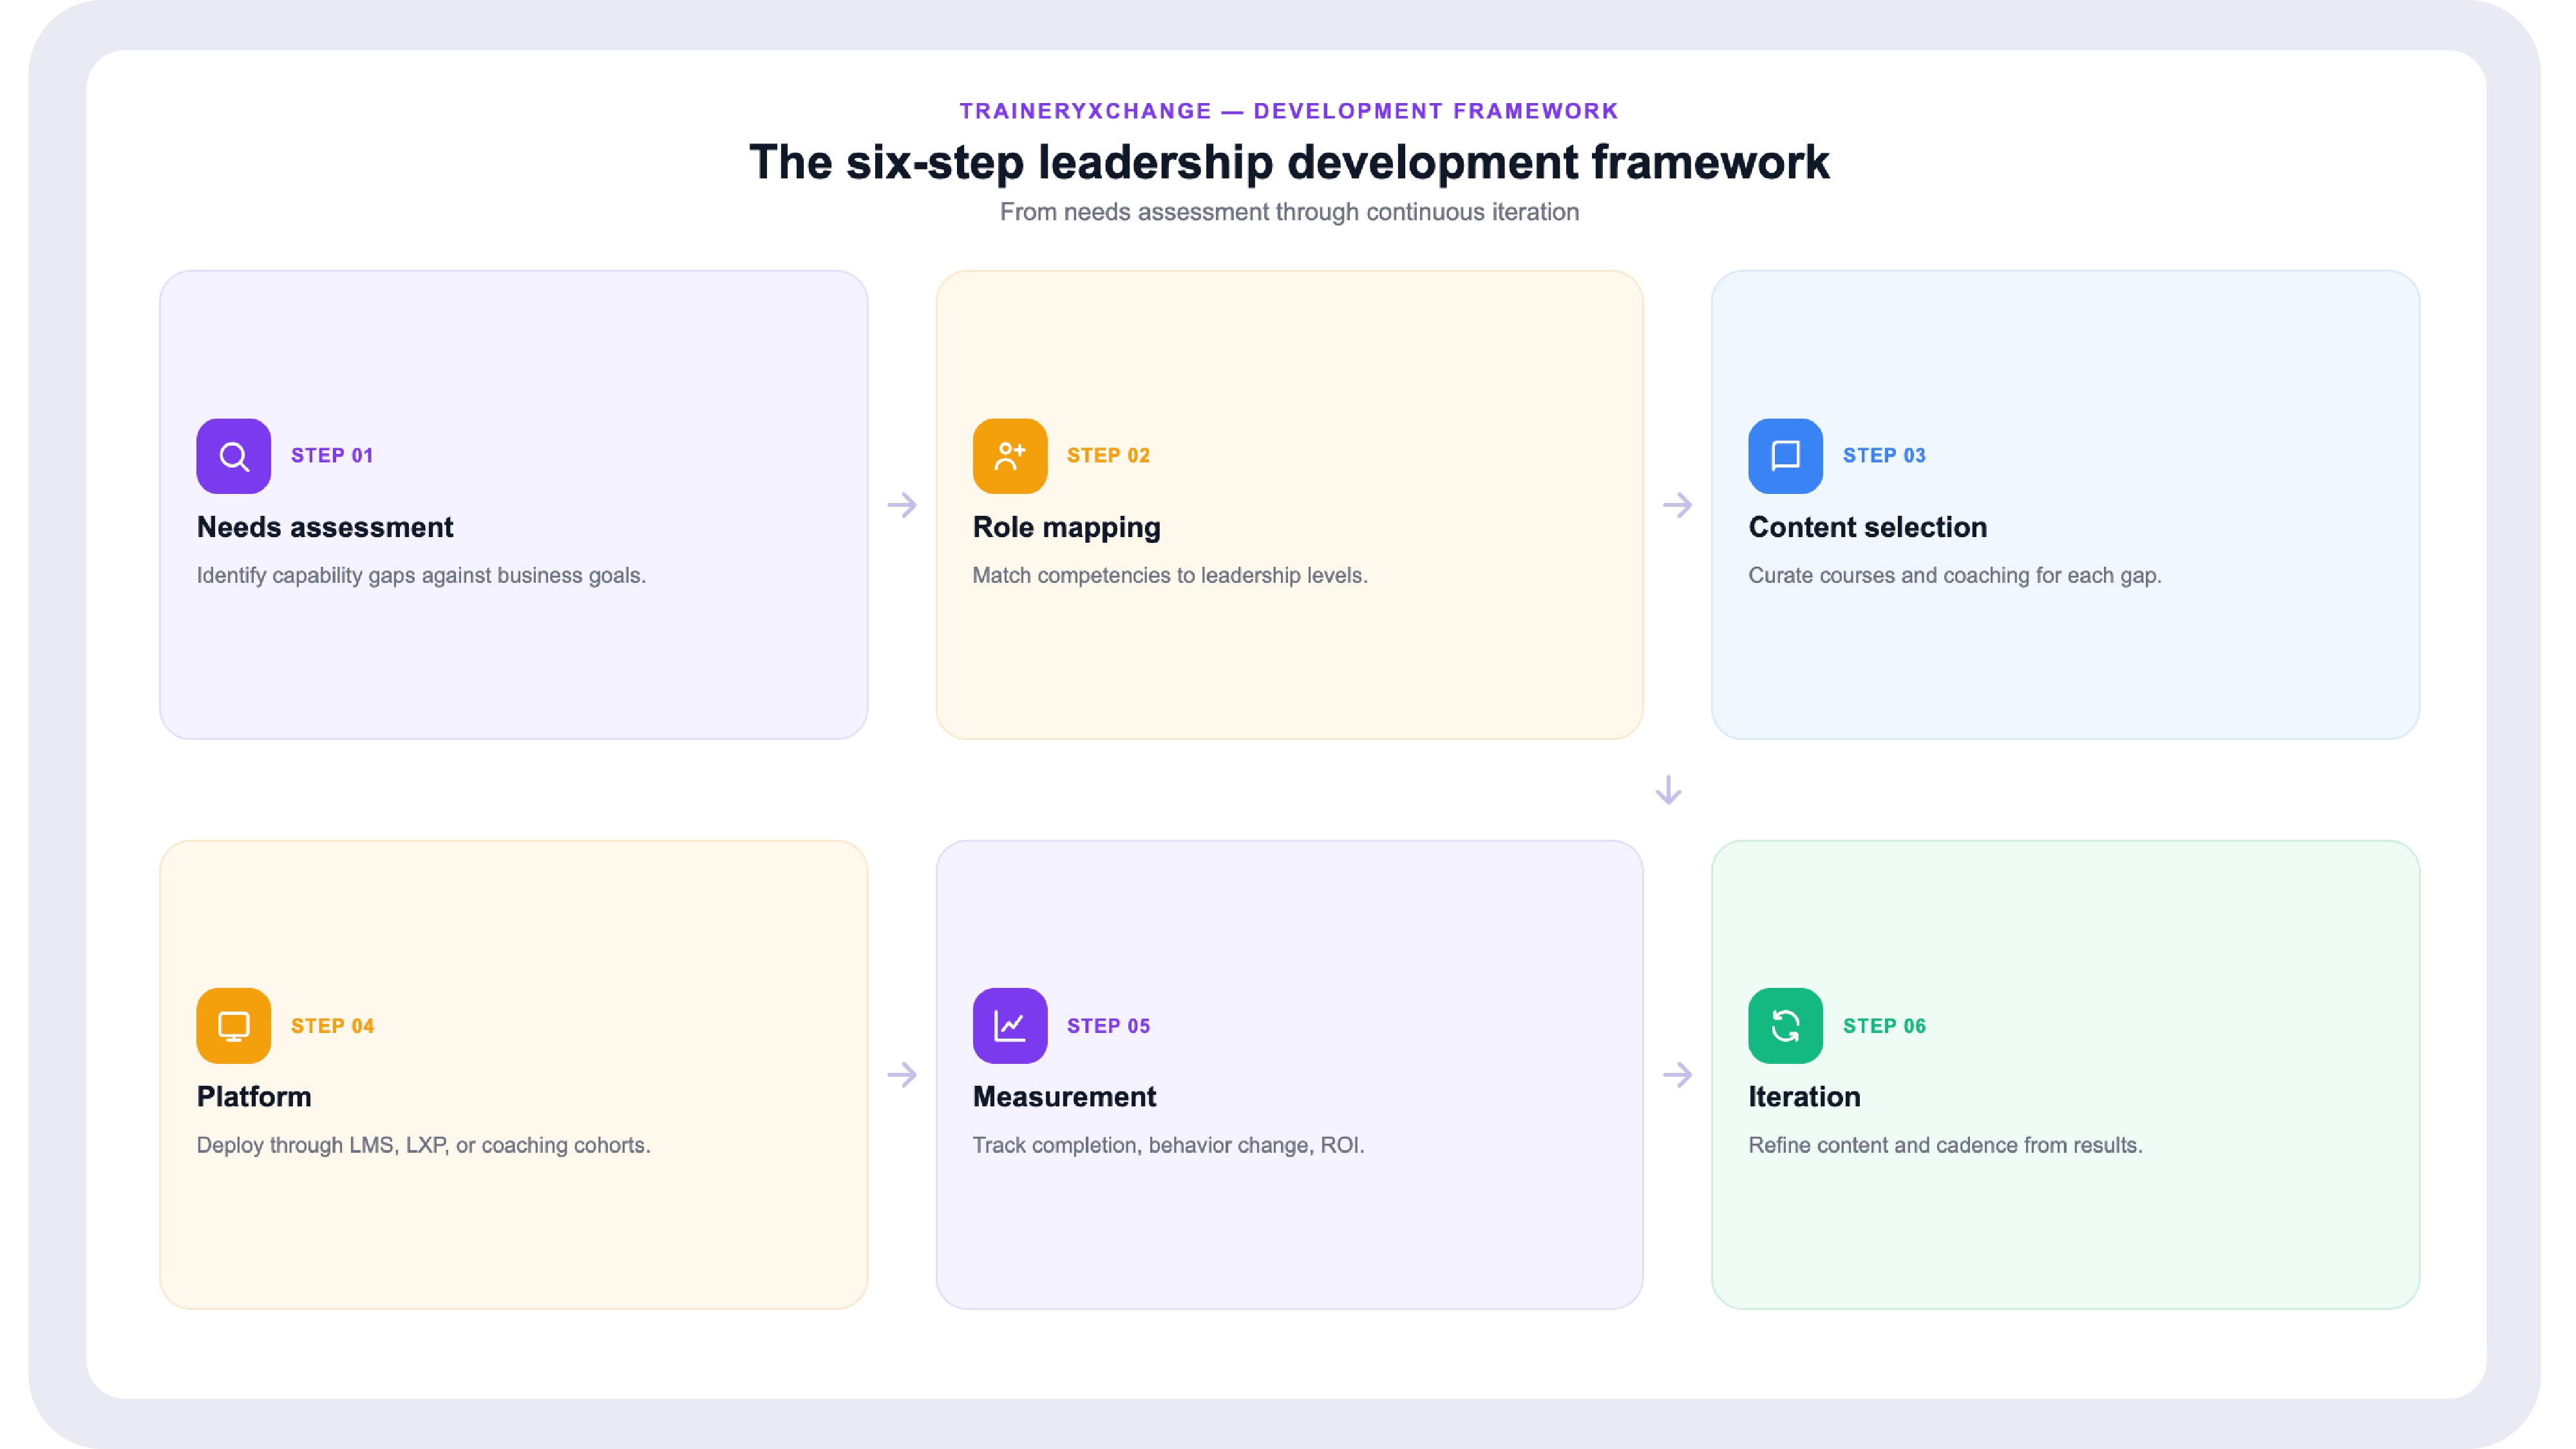Screen dimensions: 2576x1449
Task: Click subtitle 'From needs assessment through continuous iteration'
Action: click(1289, 212)
